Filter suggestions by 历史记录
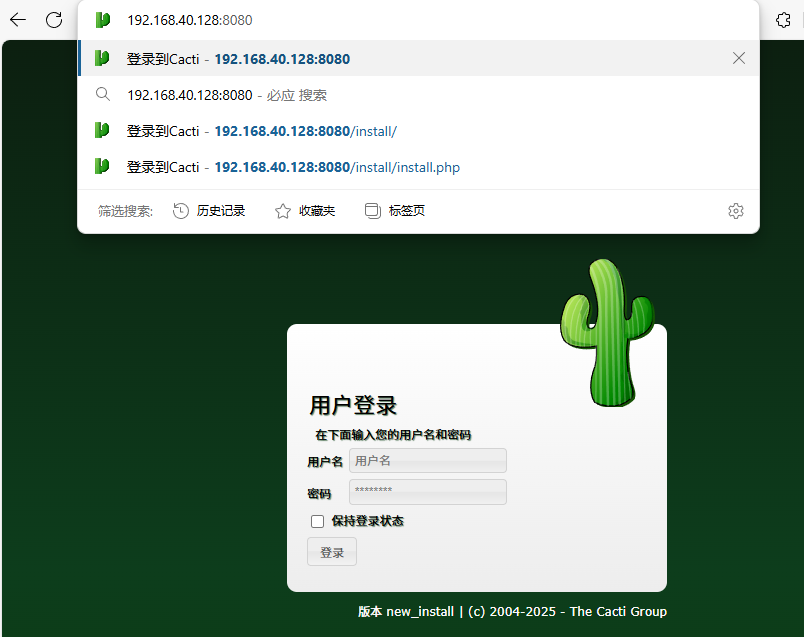Screen dimensions: 804x637 pos(209,211)
